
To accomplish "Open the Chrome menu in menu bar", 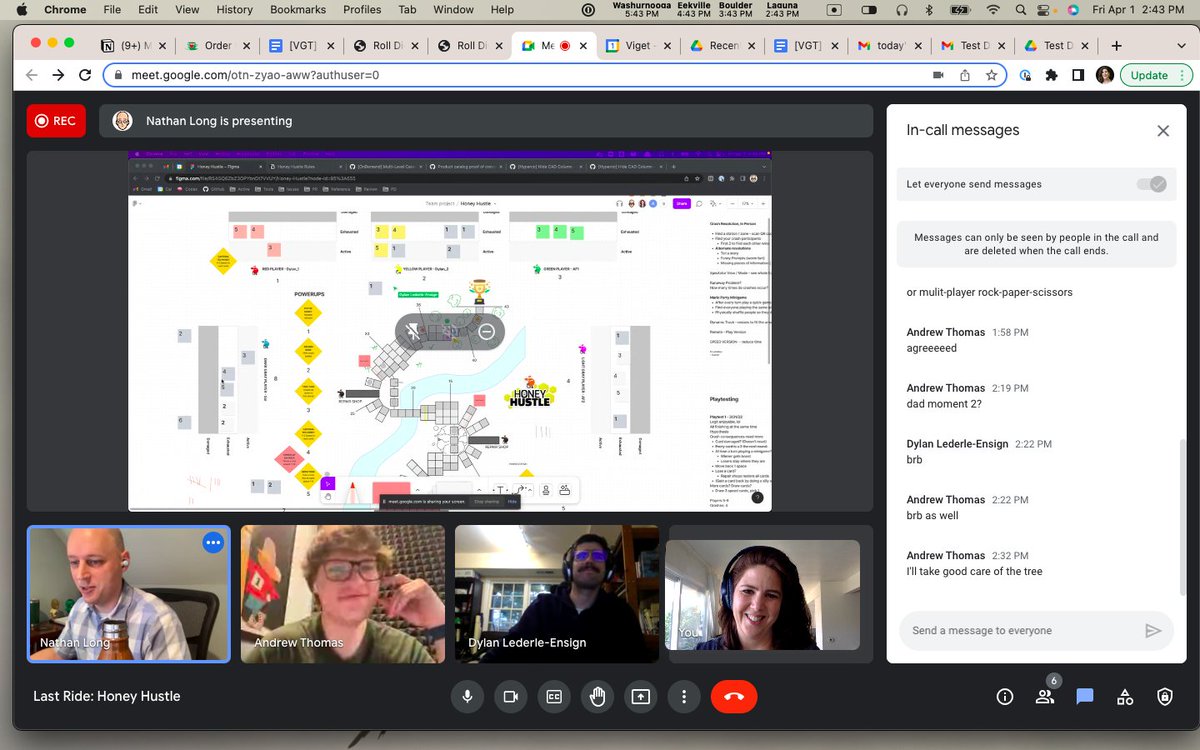I will tap(65, 10).
